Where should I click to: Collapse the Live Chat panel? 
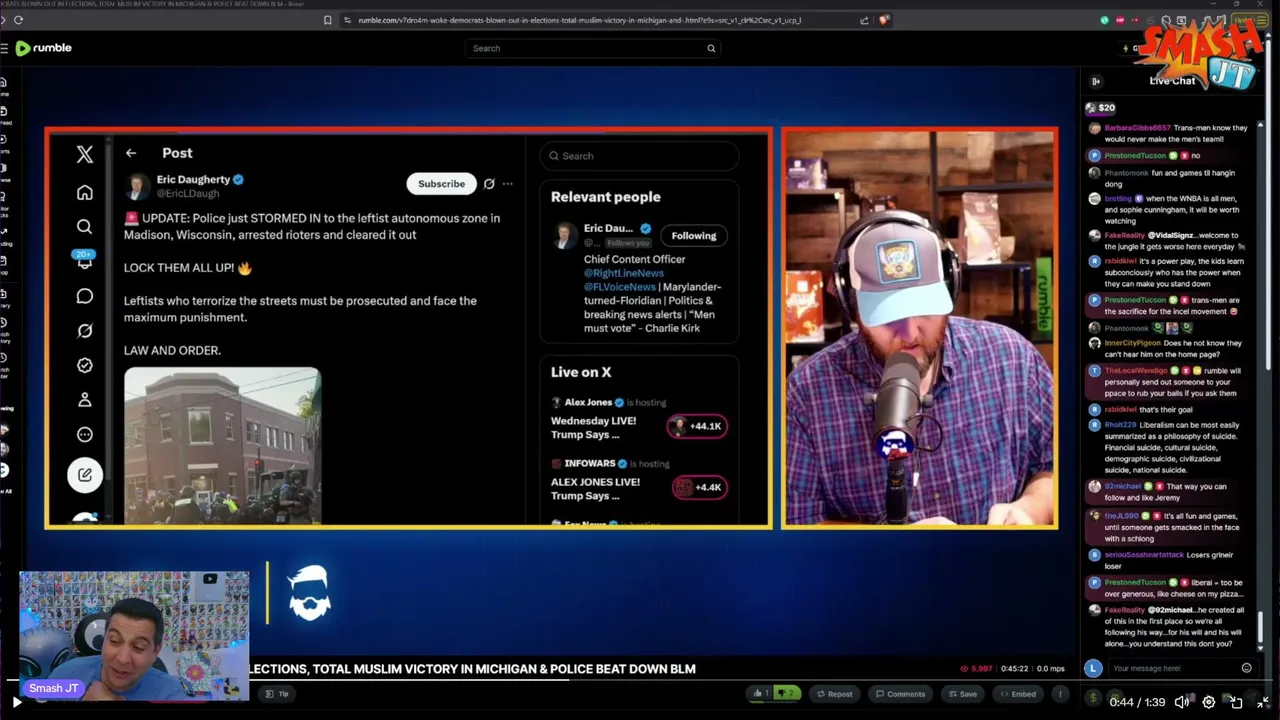click(x=1095, y=81)
